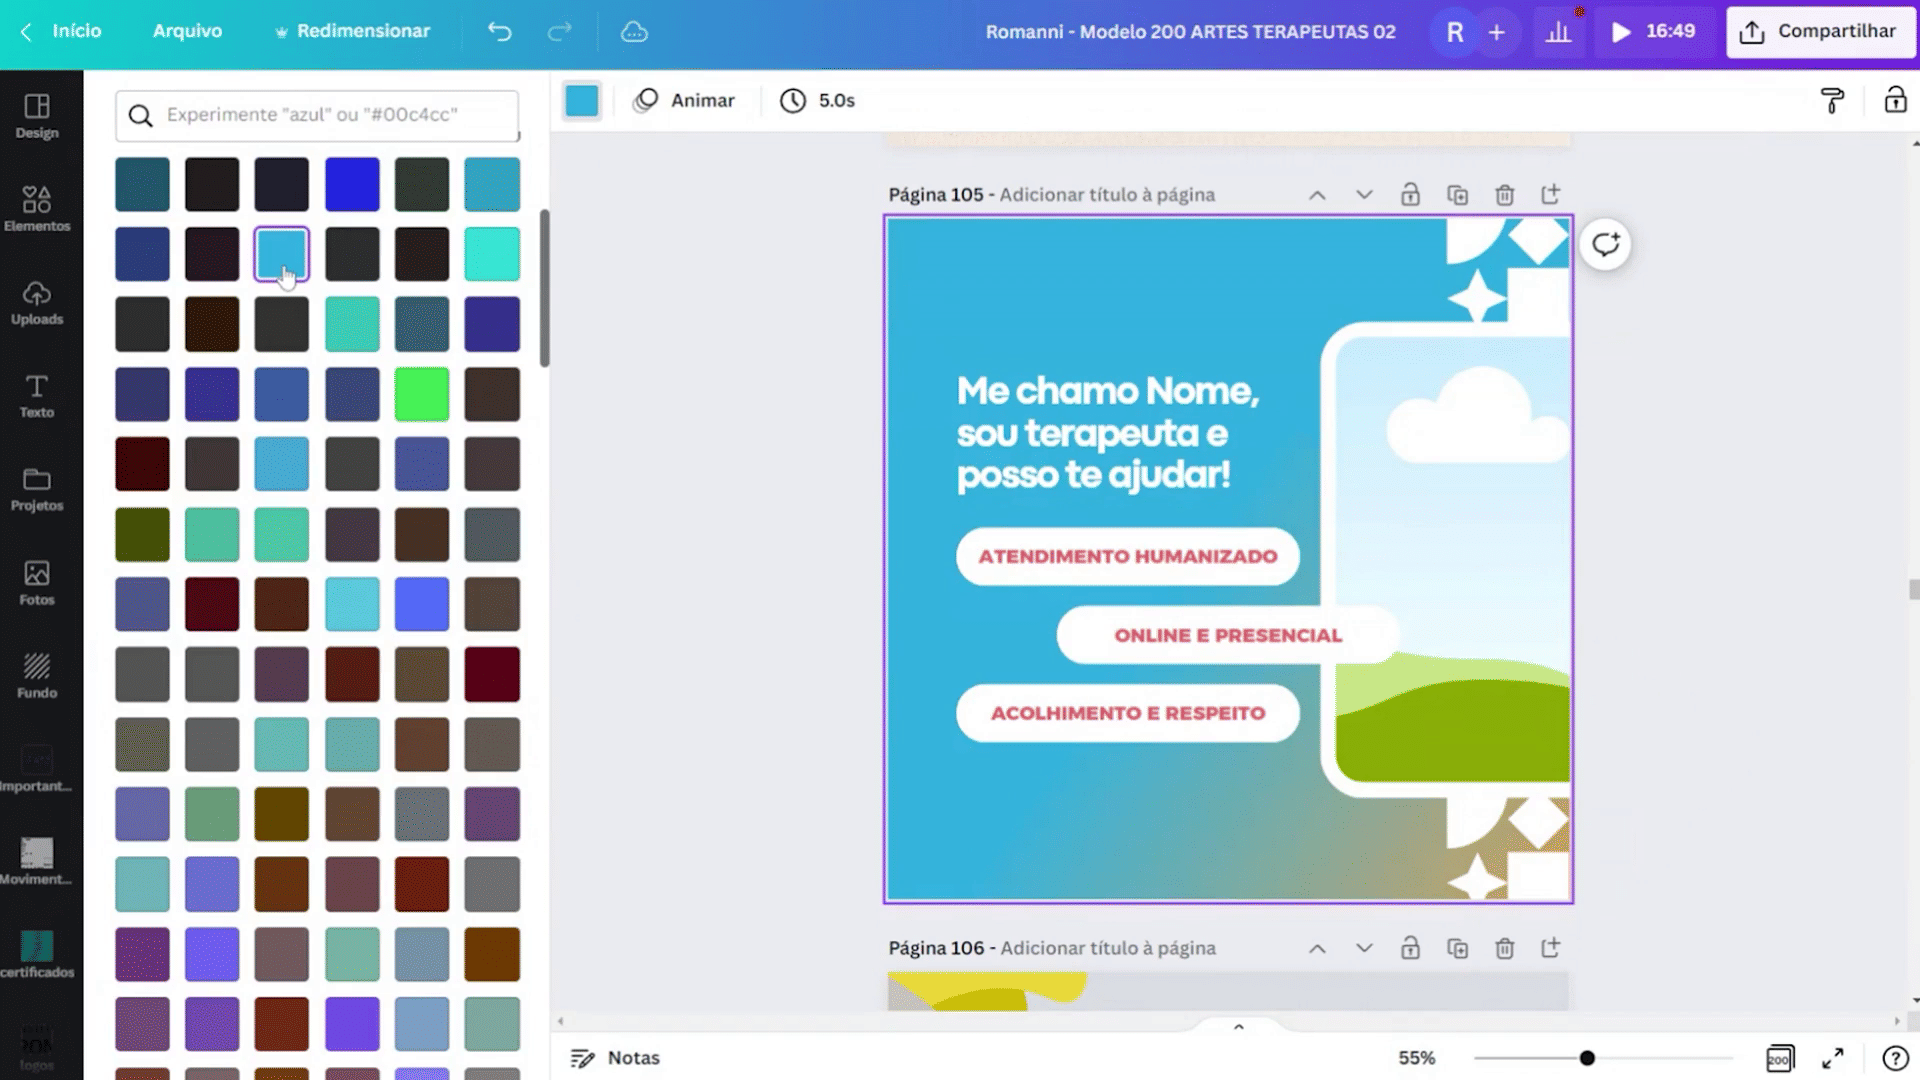Select the bright green color swatch
Image resolution: width=1920 pixels, height=1080 pixels.
(x=422, y=394)
